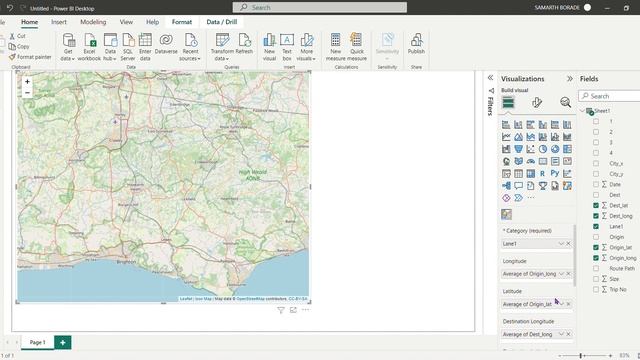Create a New measure

[x=336, y=47]
